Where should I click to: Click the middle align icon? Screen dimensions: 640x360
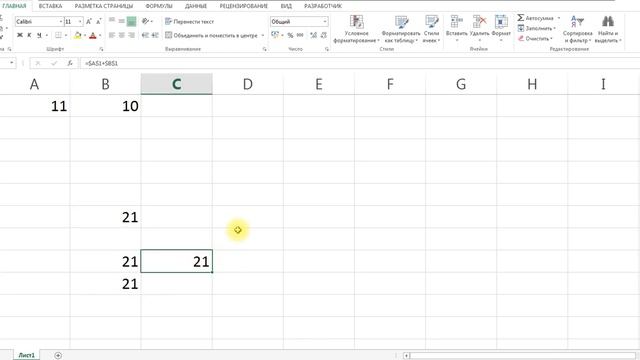click(122, 22)
